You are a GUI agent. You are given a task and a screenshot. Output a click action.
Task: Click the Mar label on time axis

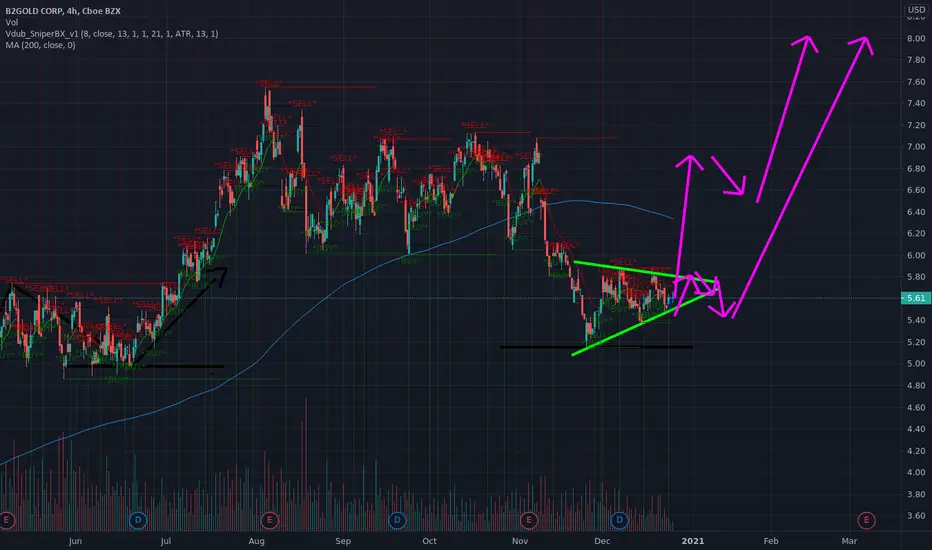pyautogui.click(x=849, y=541)
